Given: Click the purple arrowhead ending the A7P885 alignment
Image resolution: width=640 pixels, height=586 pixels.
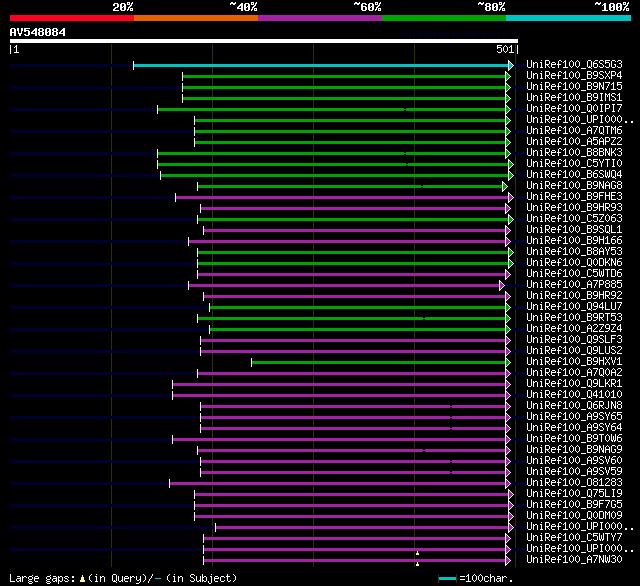Looking at the screenshot, I should click(x=502, y=286).
